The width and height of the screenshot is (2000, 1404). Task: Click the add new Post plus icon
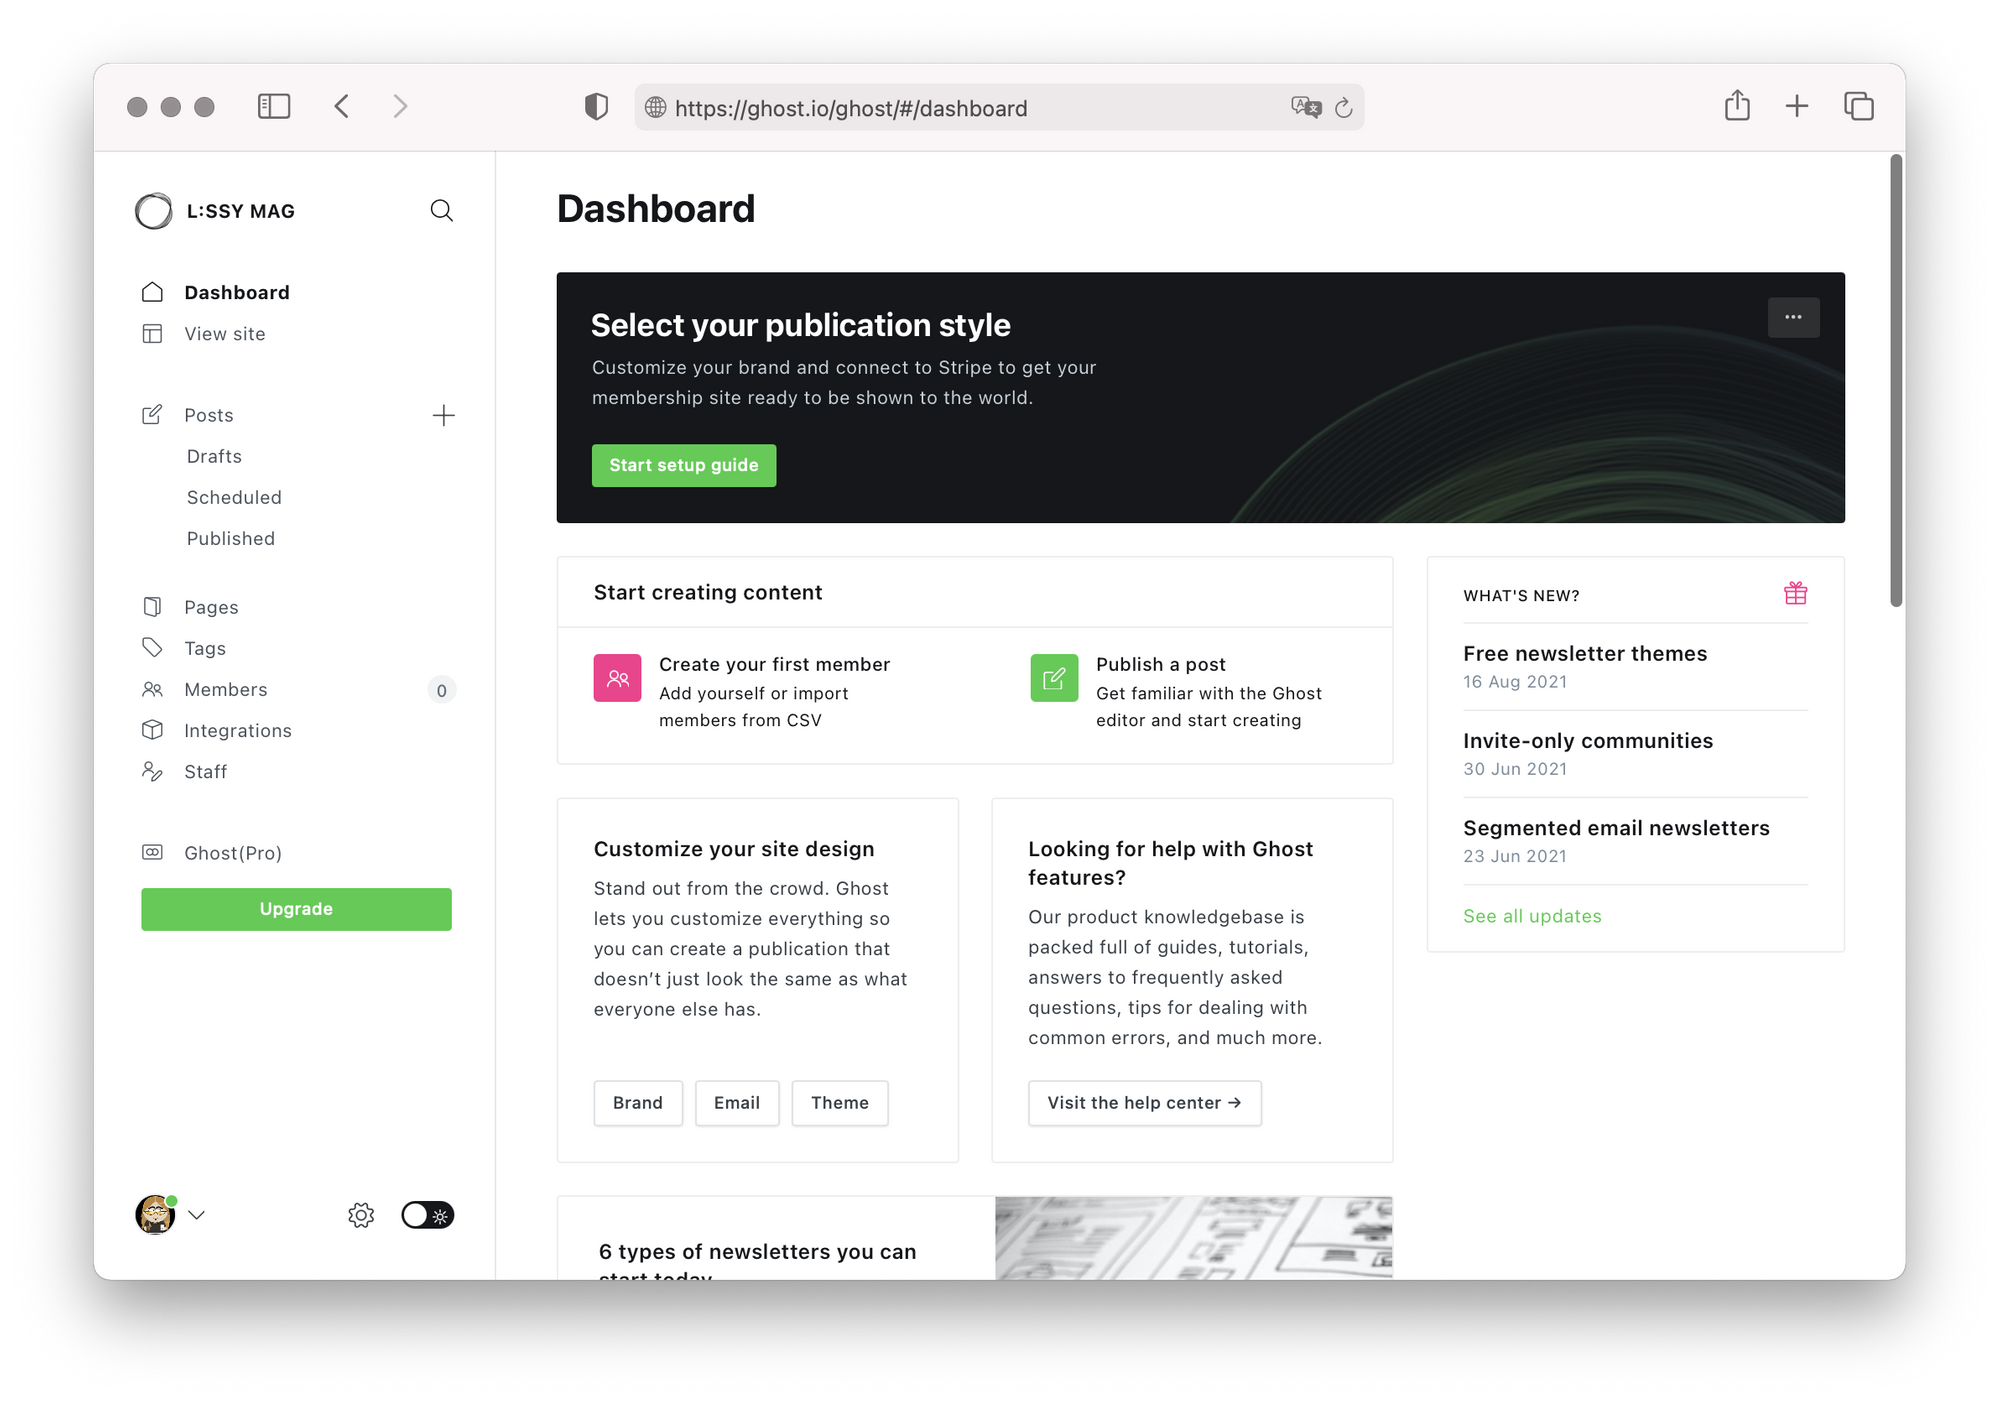442,415
